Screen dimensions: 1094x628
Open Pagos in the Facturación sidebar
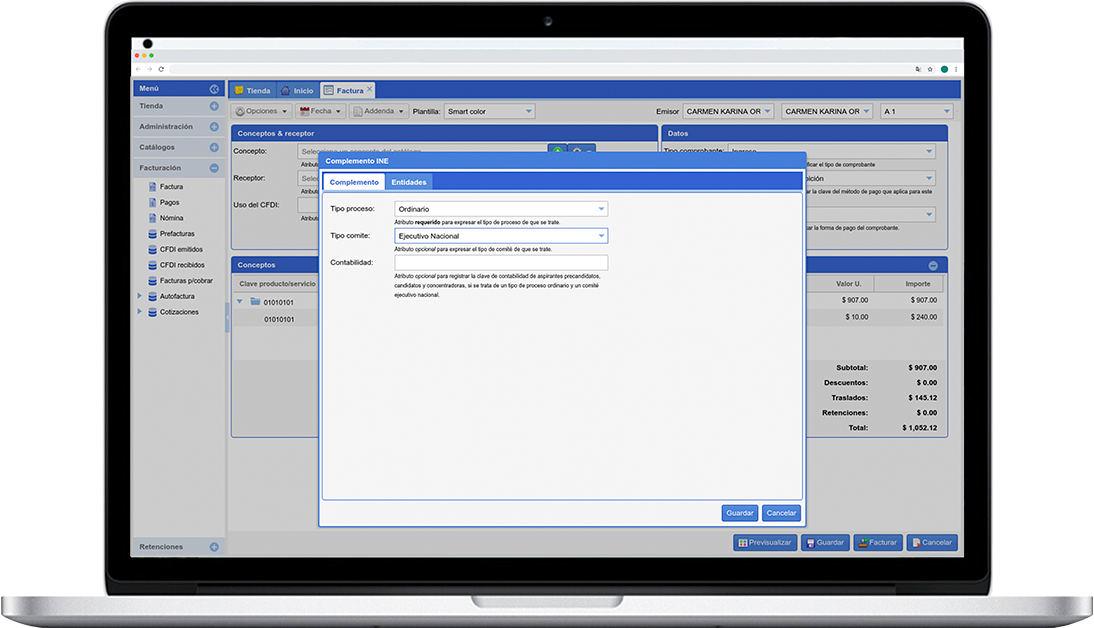[169, 202]
